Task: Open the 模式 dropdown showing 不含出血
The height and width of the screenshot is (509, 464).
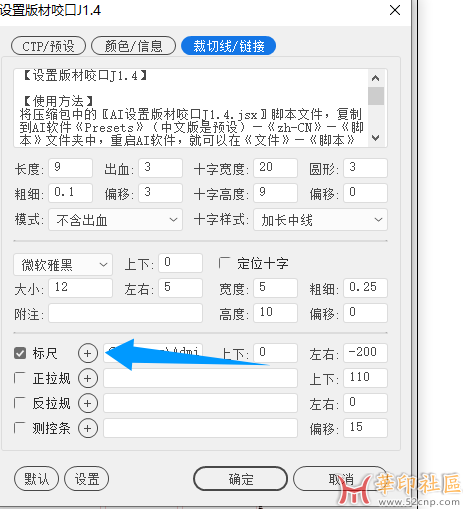Action: click(x=116, y=220)
